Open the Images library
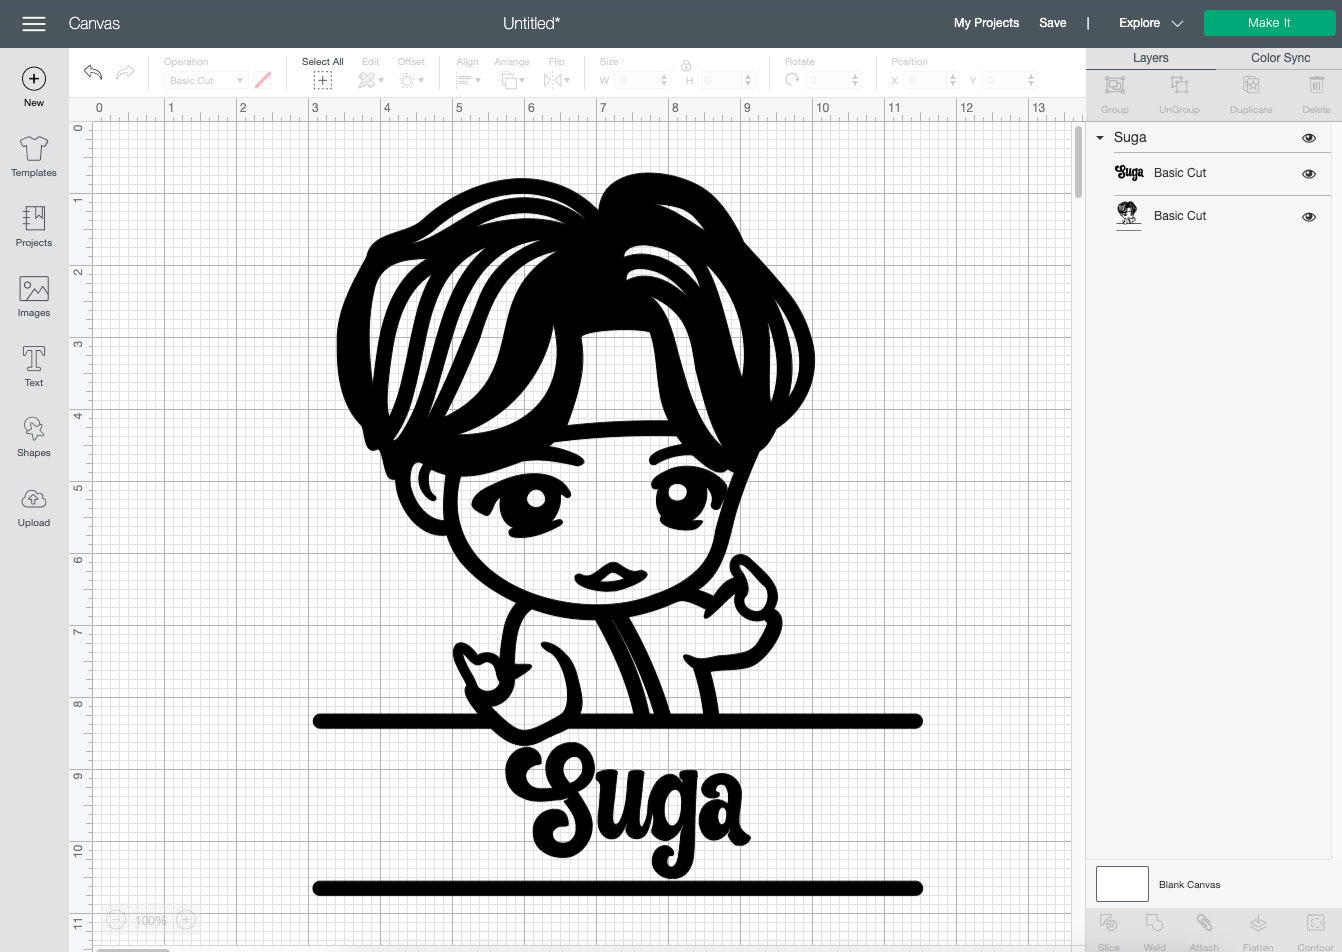Image resolution: width=1342 pixels, height=952 pixels. tap(34, 297)
